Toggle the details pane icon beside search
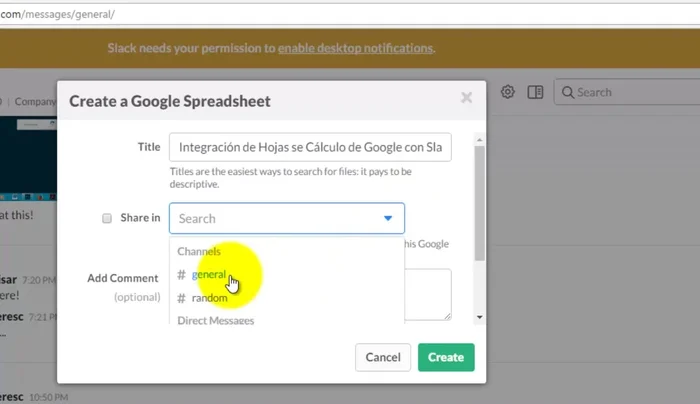The height and width of the screenshot is (404, 700). click(536, 92)
